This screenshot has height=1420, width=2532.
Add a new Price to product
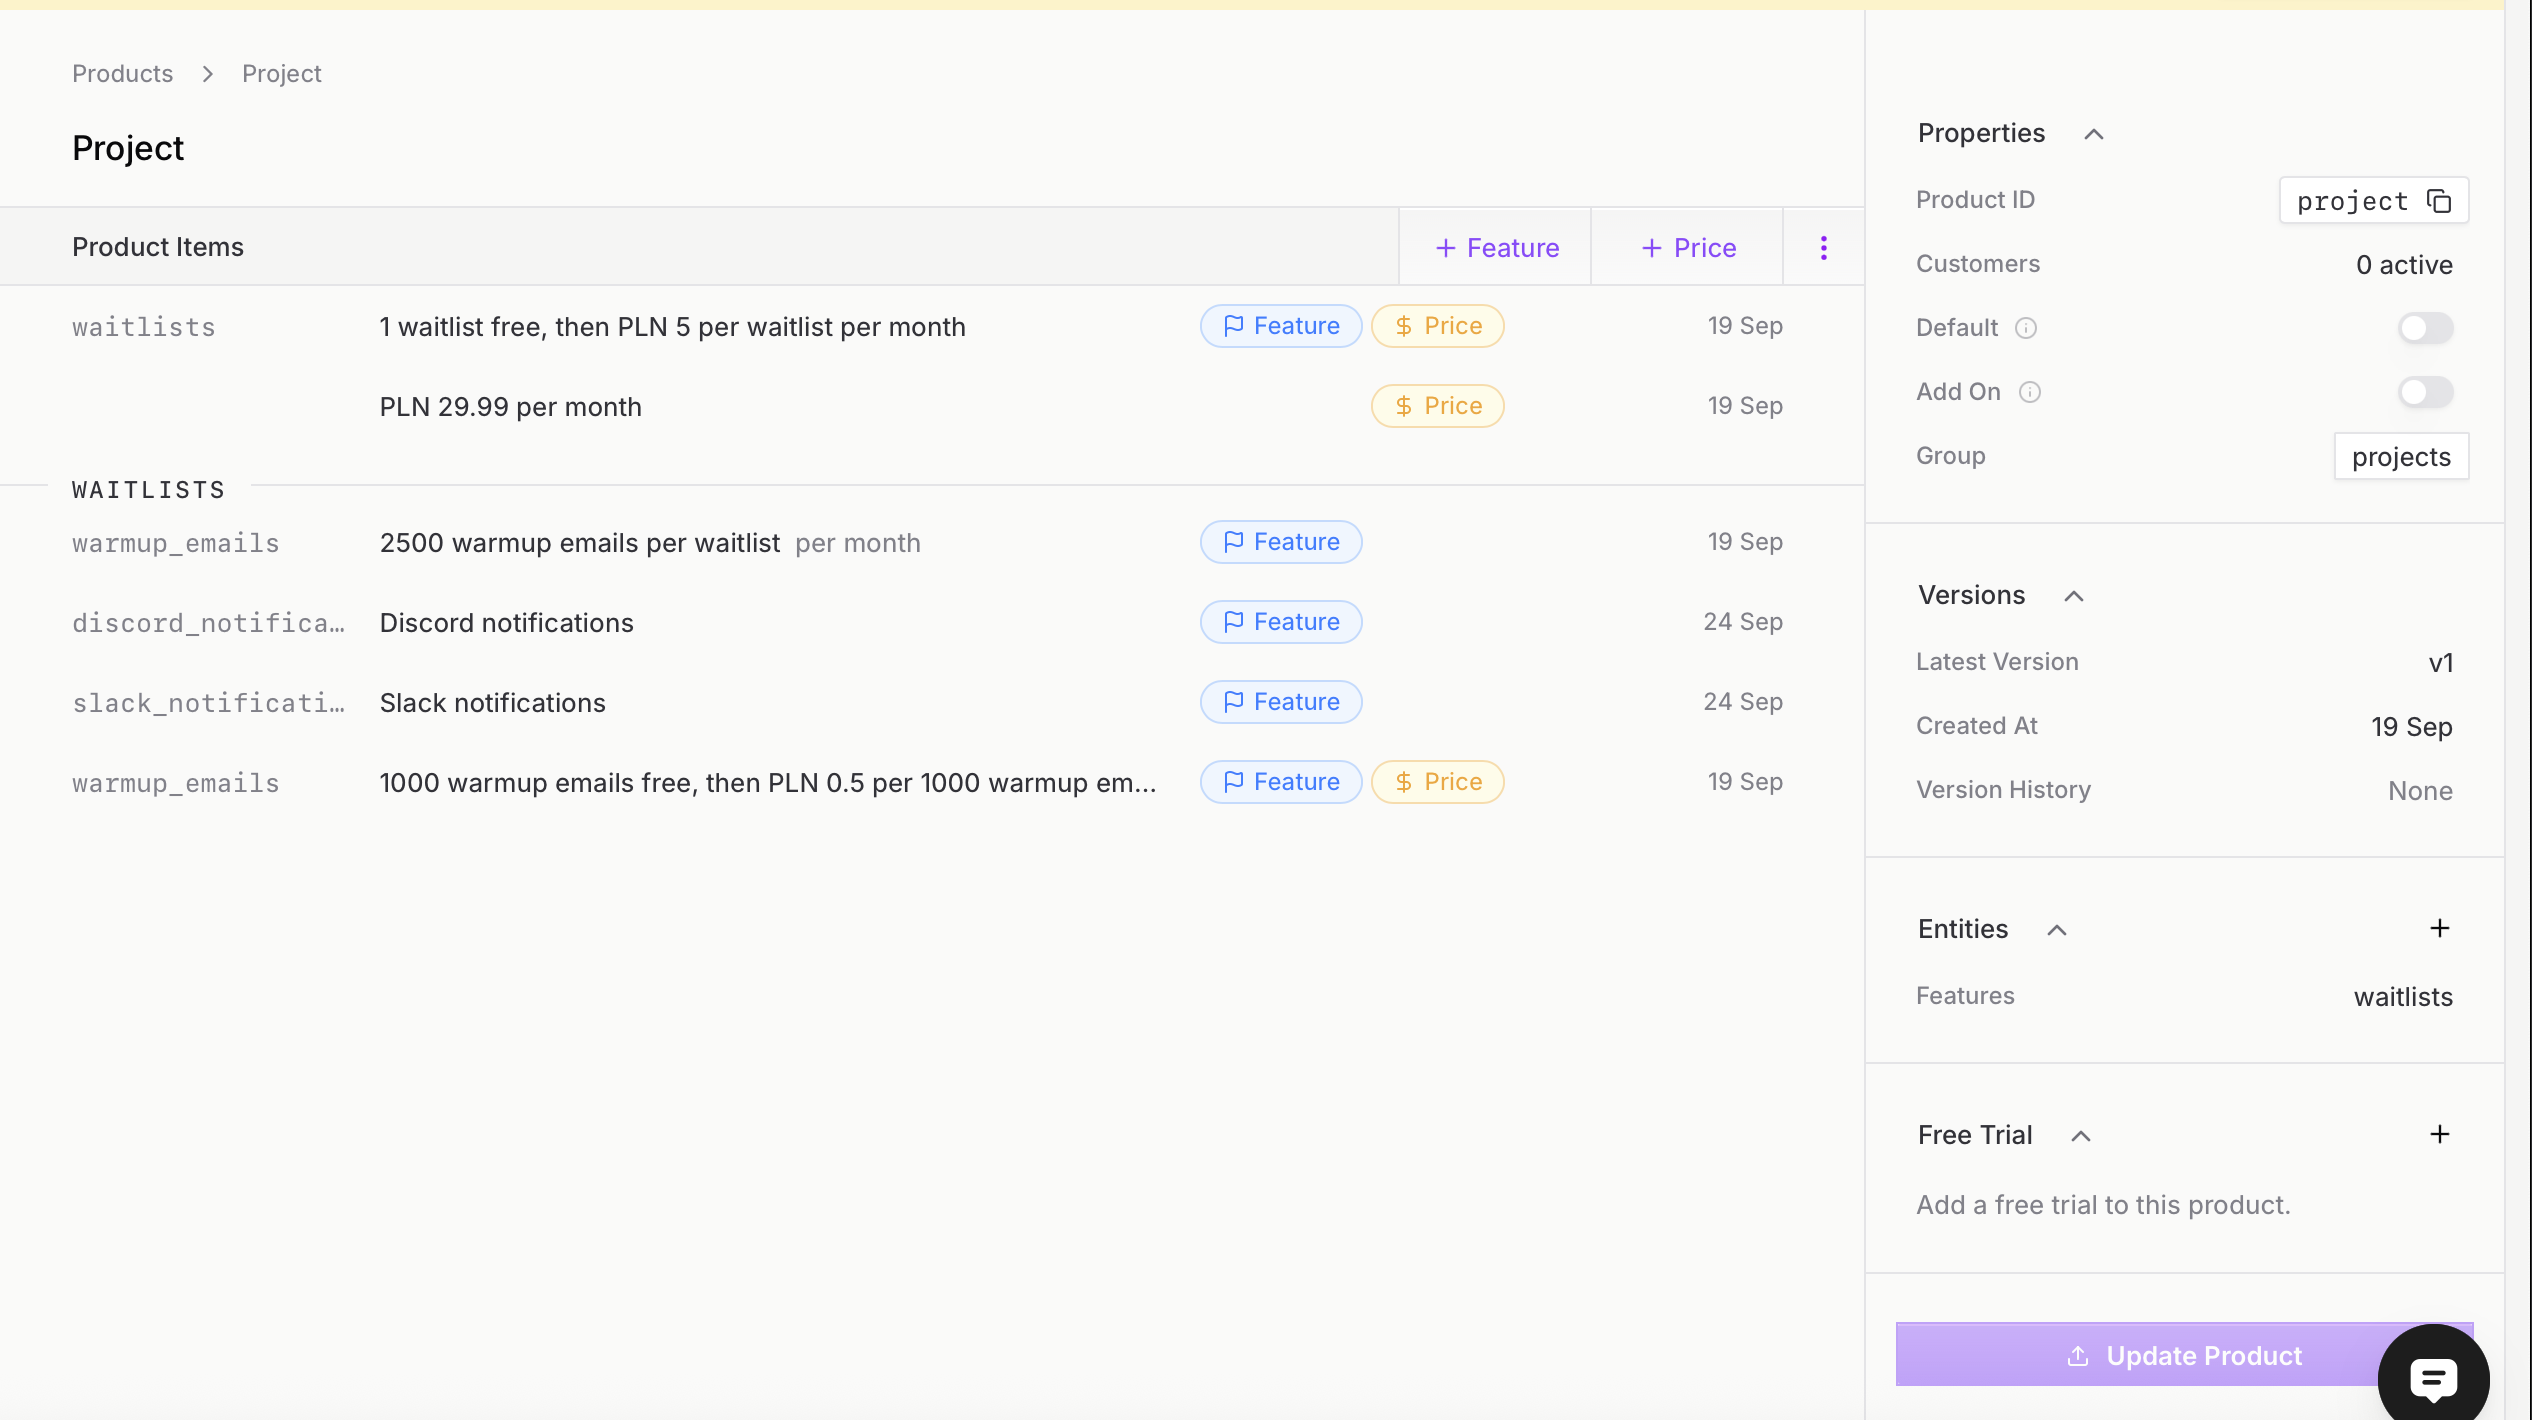pyautogui.click(x=1688, y=248)
